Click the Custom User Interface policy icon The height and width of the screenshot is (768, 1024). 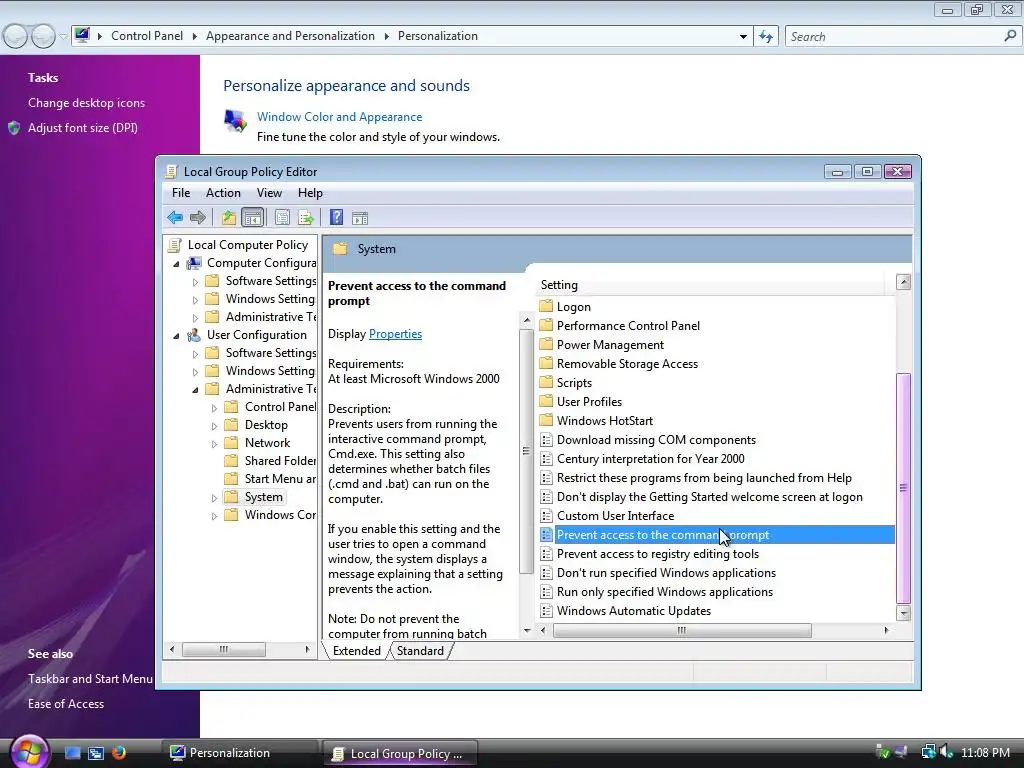(x=546, y=515)
